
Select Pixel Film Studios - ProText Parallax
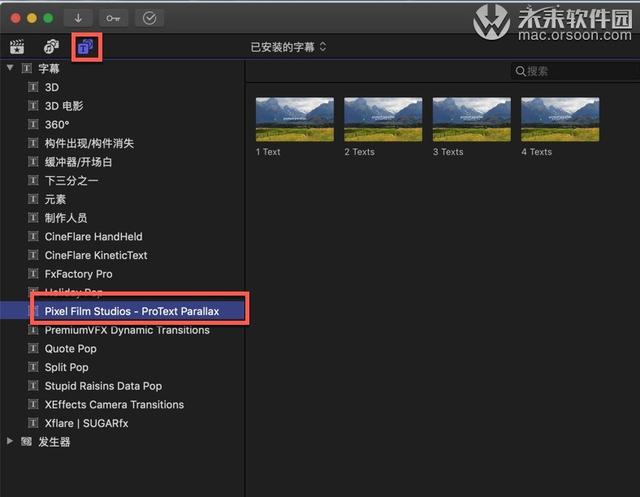point(132,311)
